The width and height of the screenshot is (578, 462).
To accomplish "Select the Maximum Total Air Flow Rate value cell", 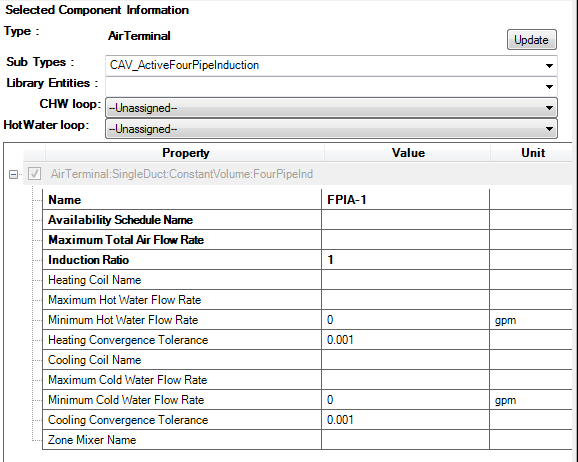I will click(405, 240).
